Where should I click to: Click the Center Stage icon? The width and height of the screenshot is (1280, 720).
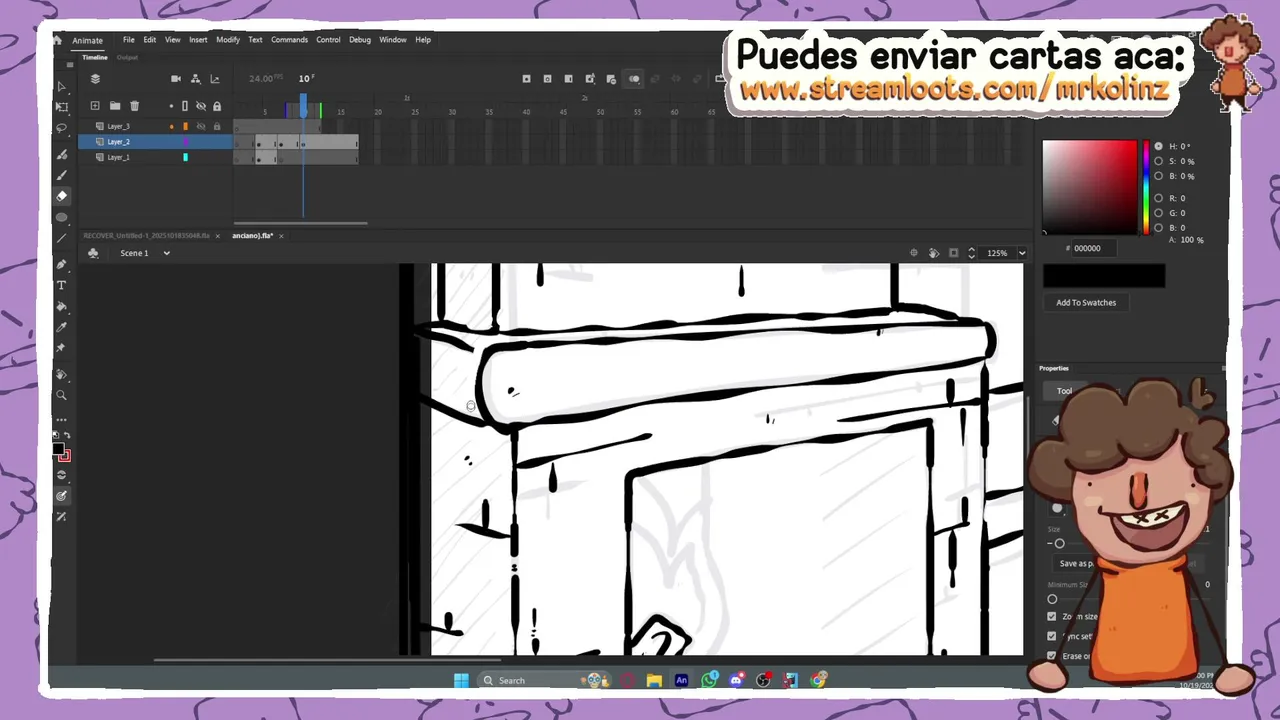point(913,253)
